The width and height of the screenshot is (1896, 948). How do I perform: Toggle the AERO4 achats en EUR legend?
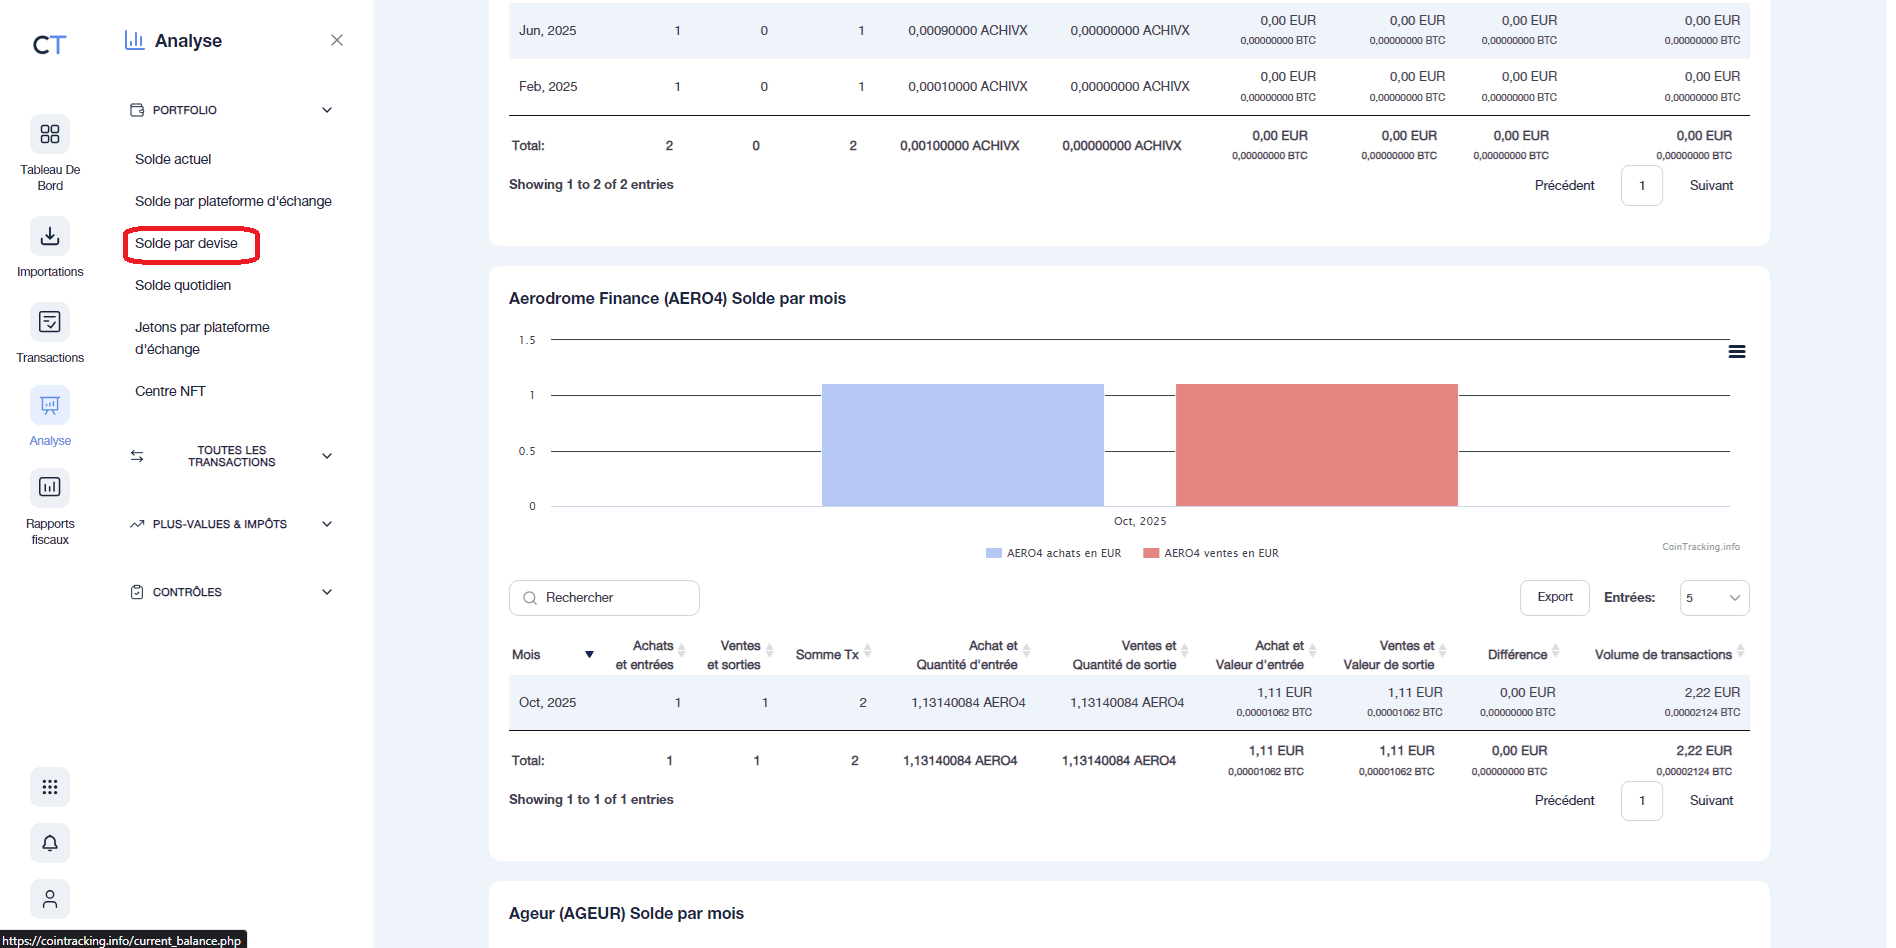tap(1052, 552)
